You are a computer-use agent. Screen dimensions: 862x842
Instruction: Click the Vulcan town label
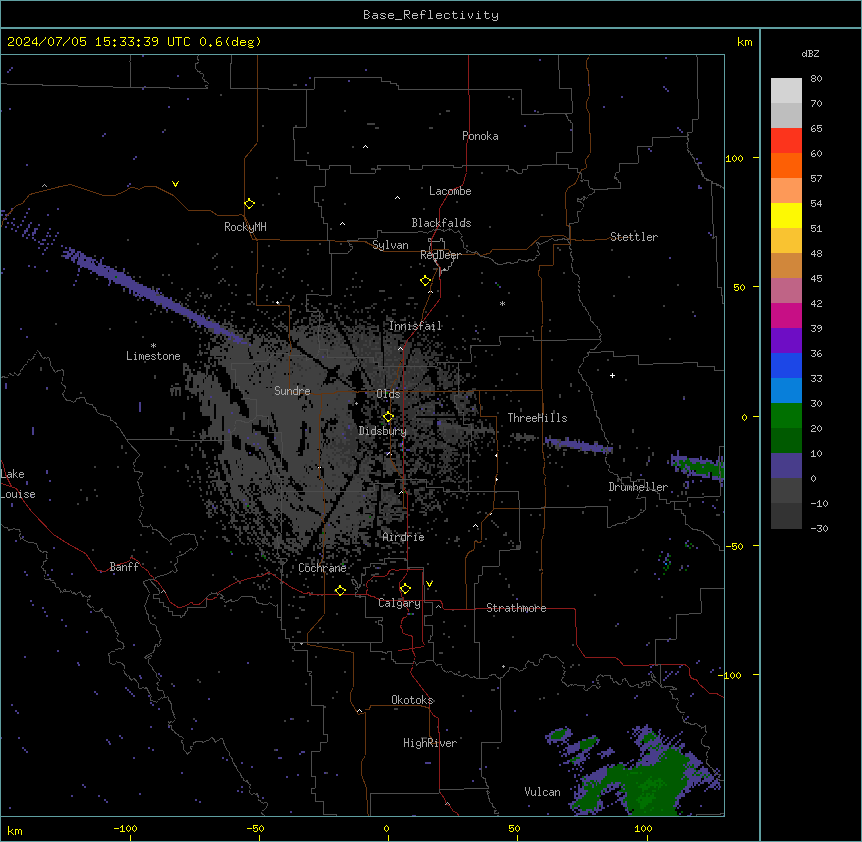tap(542, 792)
